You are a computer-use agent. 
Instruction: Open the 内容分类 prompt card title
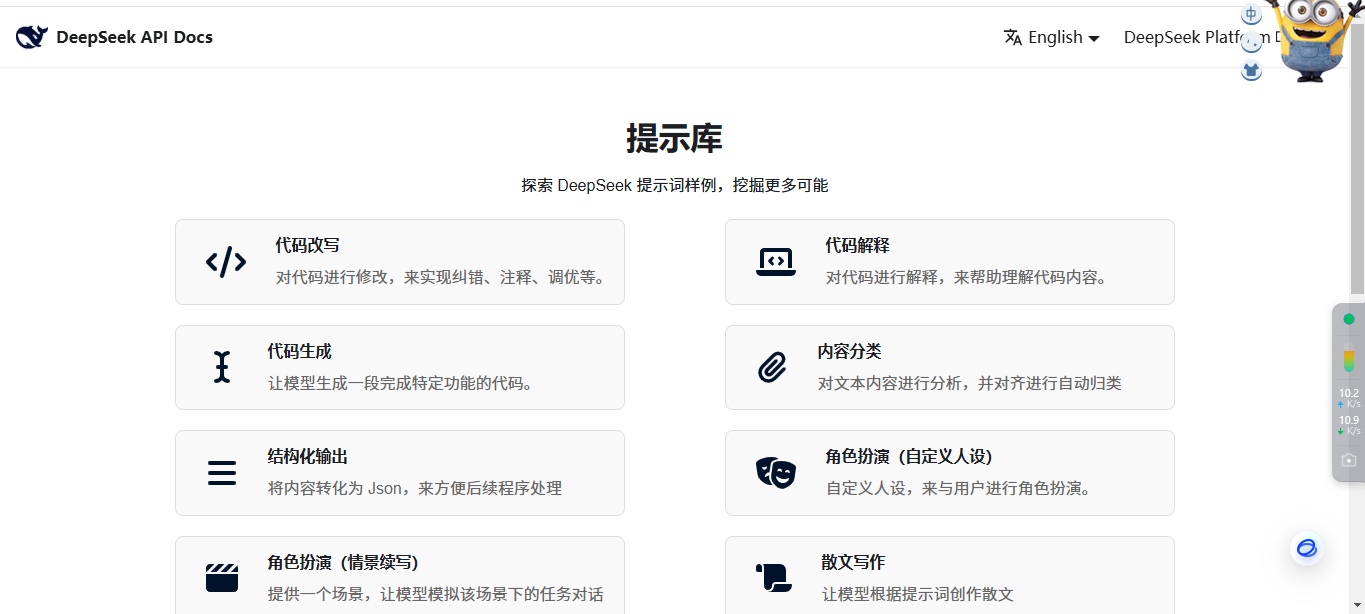point(849,351)
